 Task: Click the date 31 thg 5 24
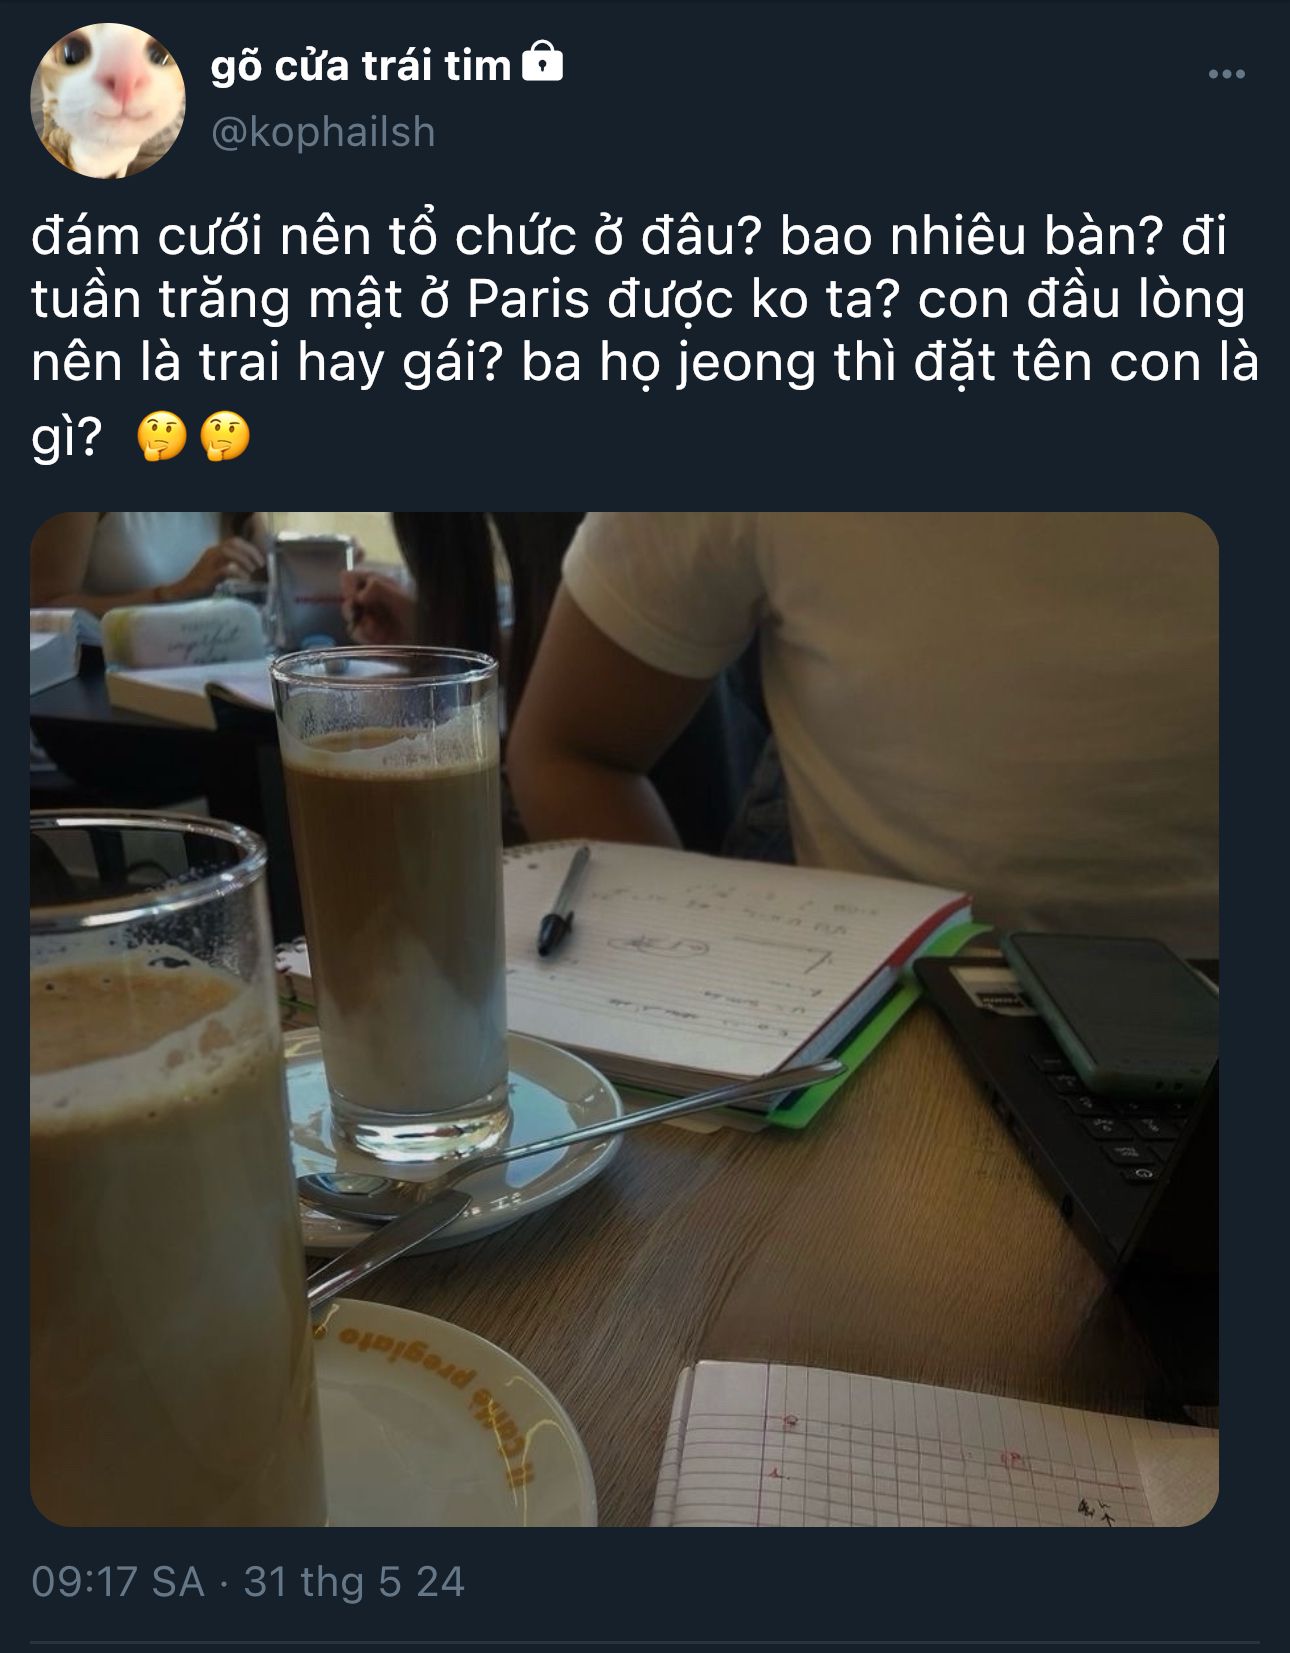(x=354, y=1582)
